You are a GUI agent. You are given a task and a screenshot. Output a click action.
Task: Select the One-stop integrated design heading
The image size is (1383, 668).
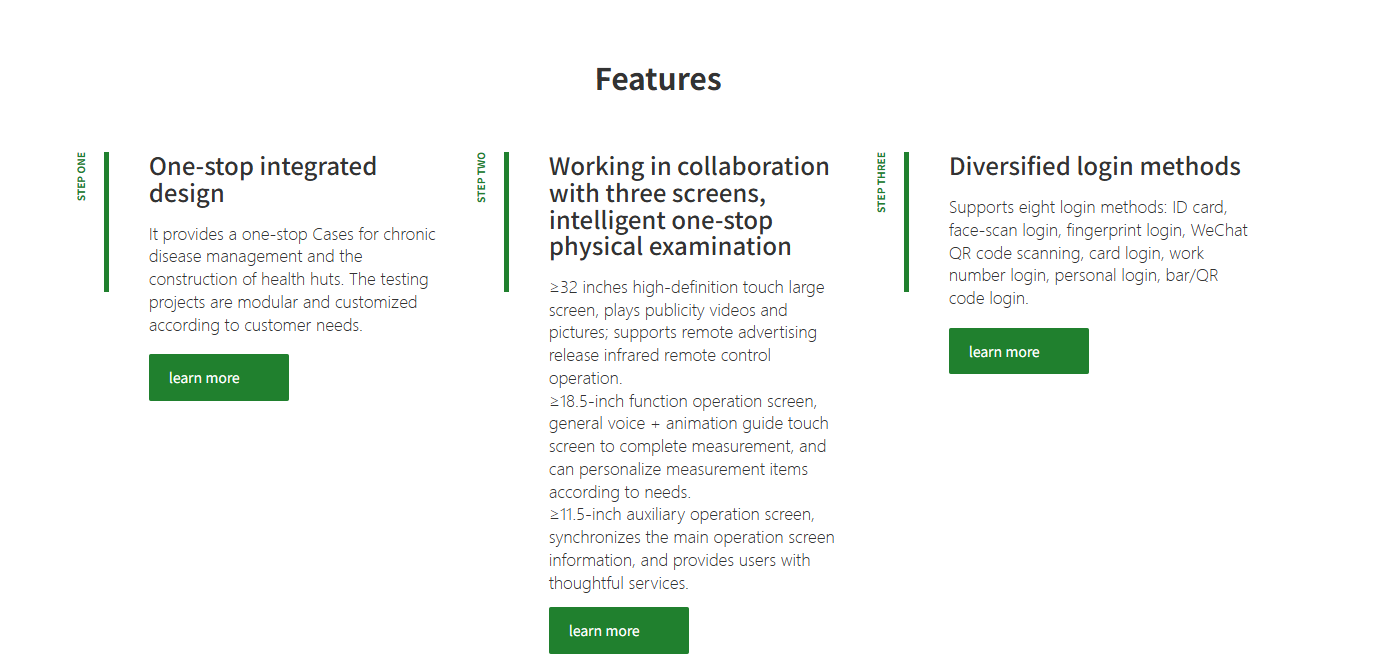pyautogui.click(x=263, y=180)
